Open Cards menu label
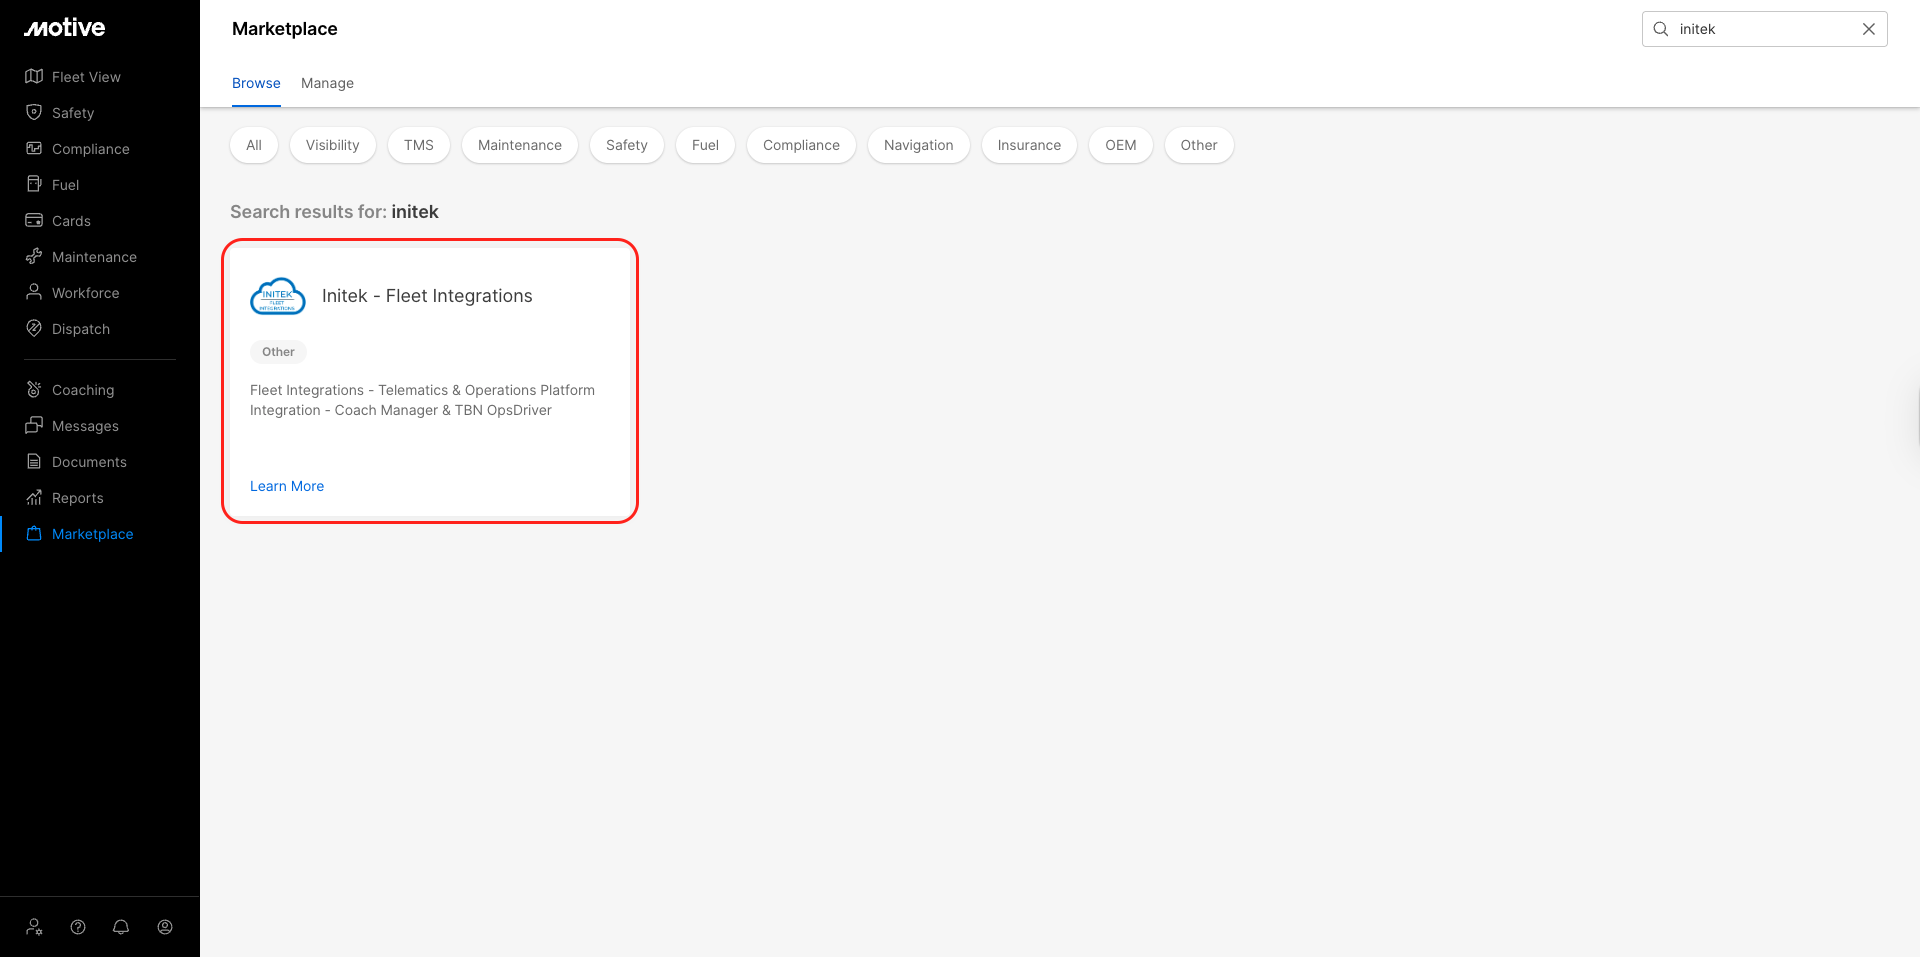Image resolution: width=1920 pixels, height=957 pixels. 71,221
